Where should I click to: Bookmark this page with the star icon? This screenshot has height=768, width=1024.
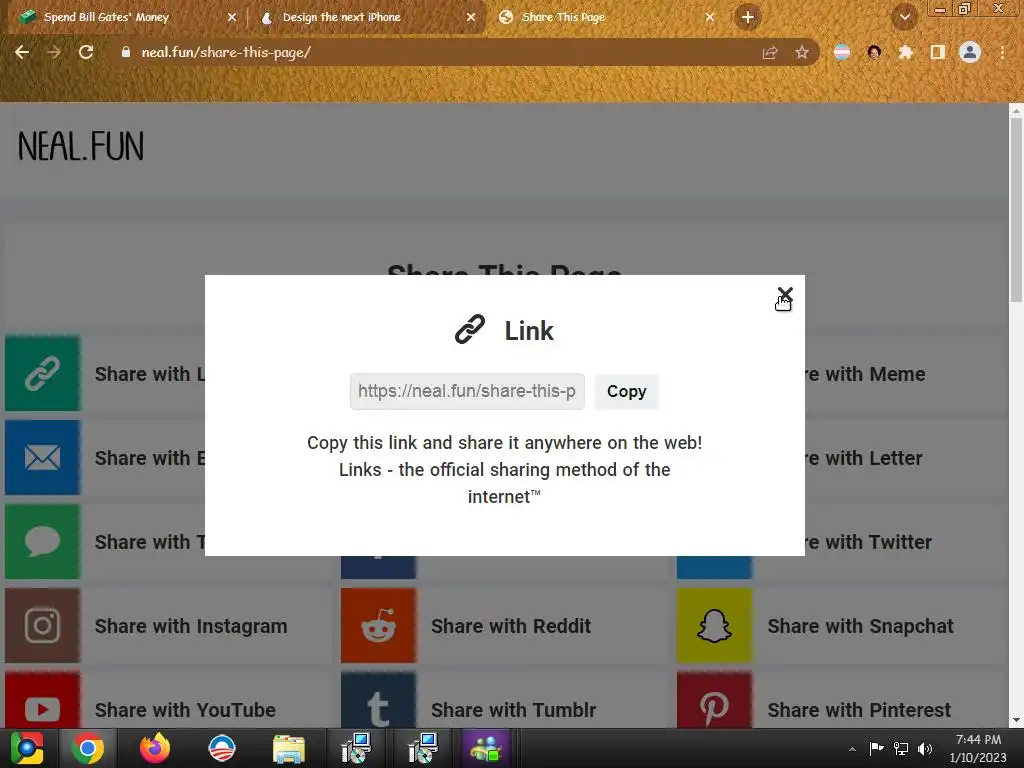(802, 52)
